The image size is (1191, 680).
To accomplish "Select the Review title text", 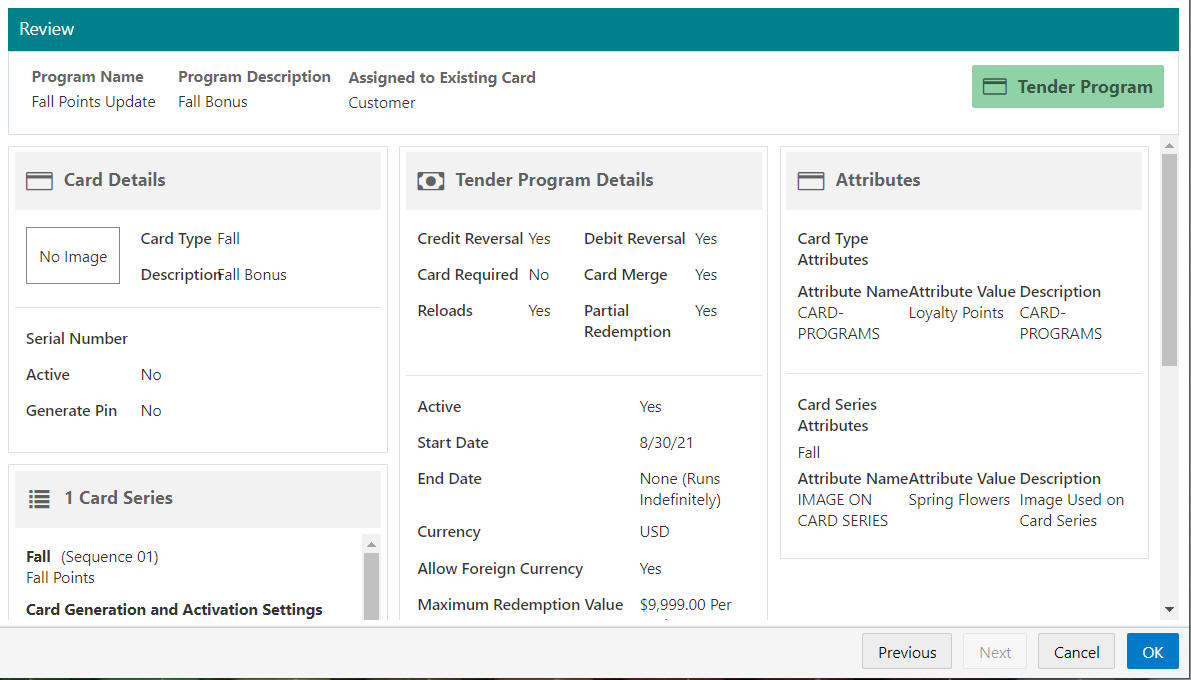I will tap(46, 29).
